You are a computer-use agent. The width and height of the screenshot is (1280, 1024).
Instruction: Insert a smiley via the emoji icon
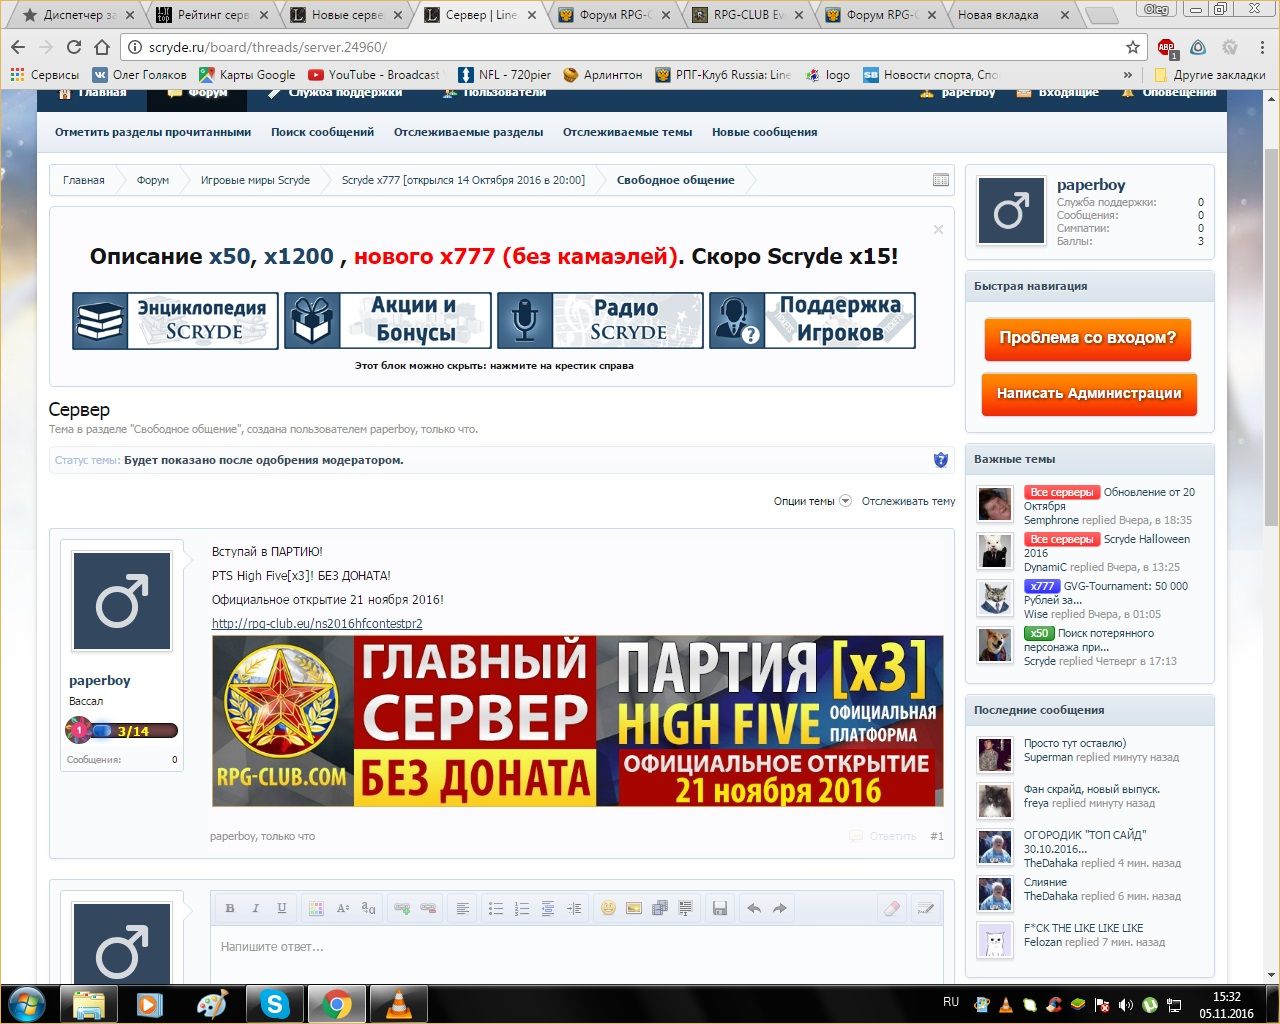coord(608,908)
